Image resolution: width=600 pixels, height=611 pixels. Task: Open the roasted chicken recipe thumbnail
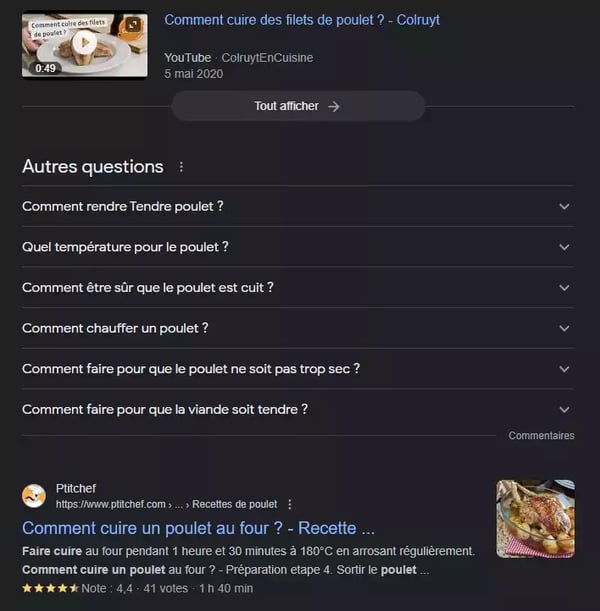(535, 519)
